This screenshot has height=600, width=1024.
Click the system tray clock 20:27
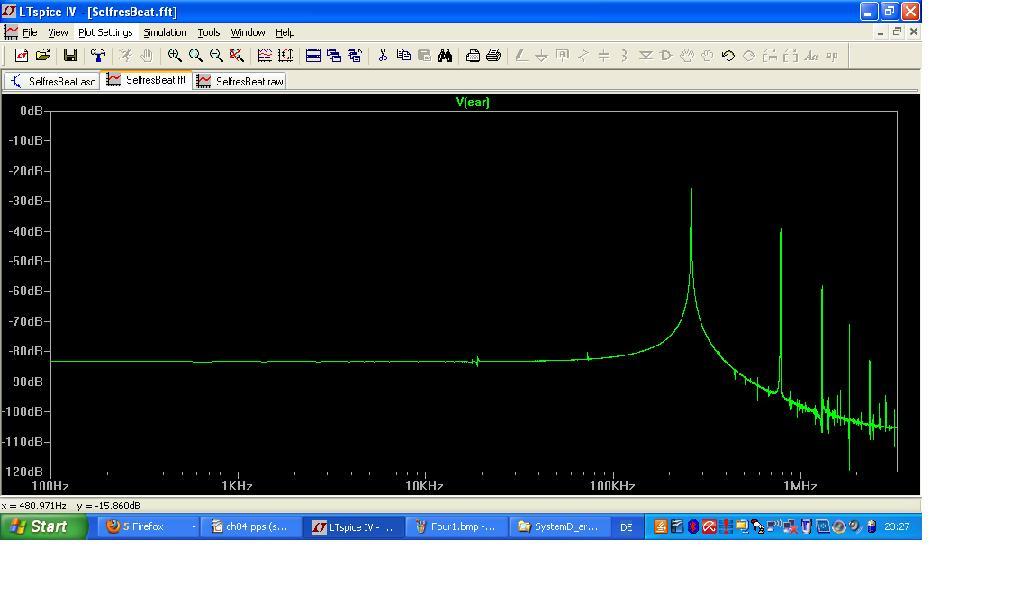pos(897,527)
